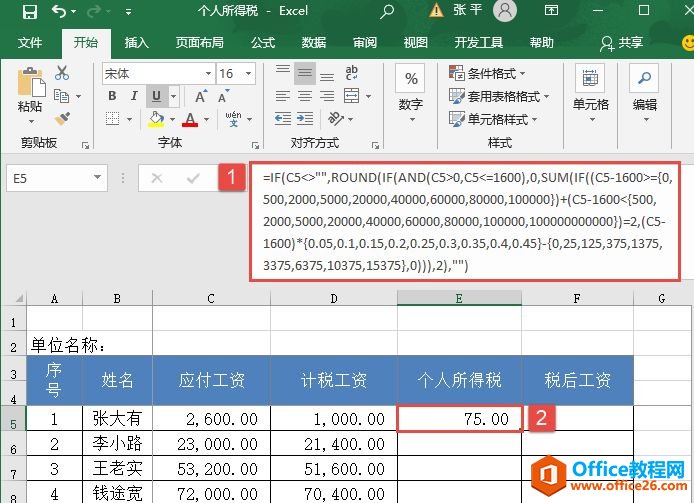Apply the red font color
694x503 pixels.
point(190,119)
